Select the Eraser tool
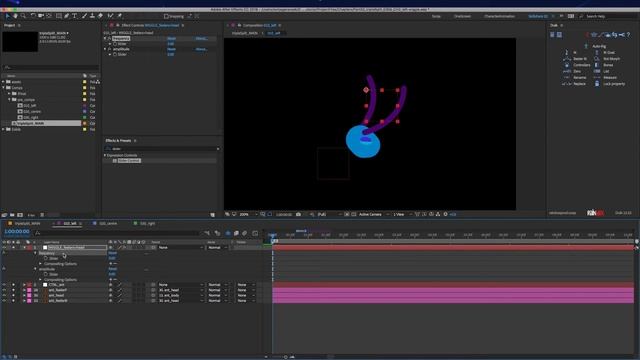Image resolution: width=640 pixels, height=360 pixels. [x=100, y=16]
